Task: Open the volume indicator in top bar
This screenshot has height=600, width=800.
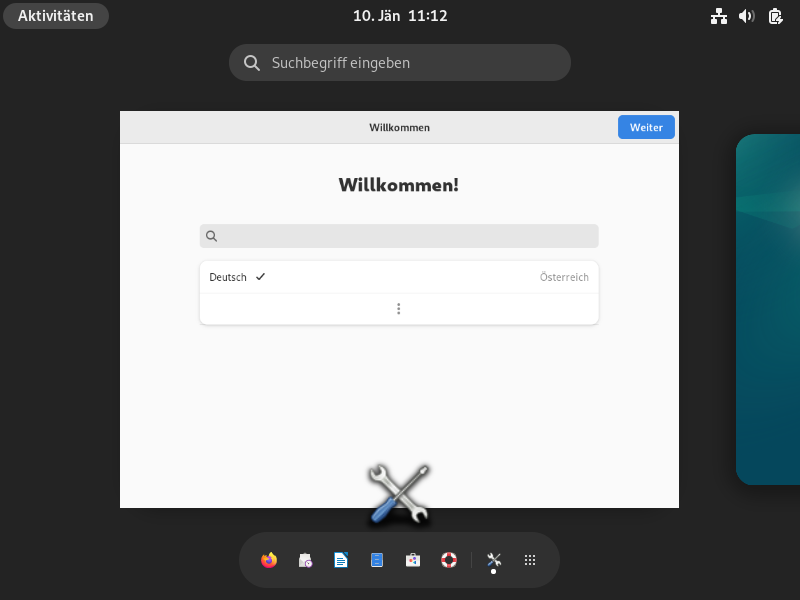Action: point(746,16)
